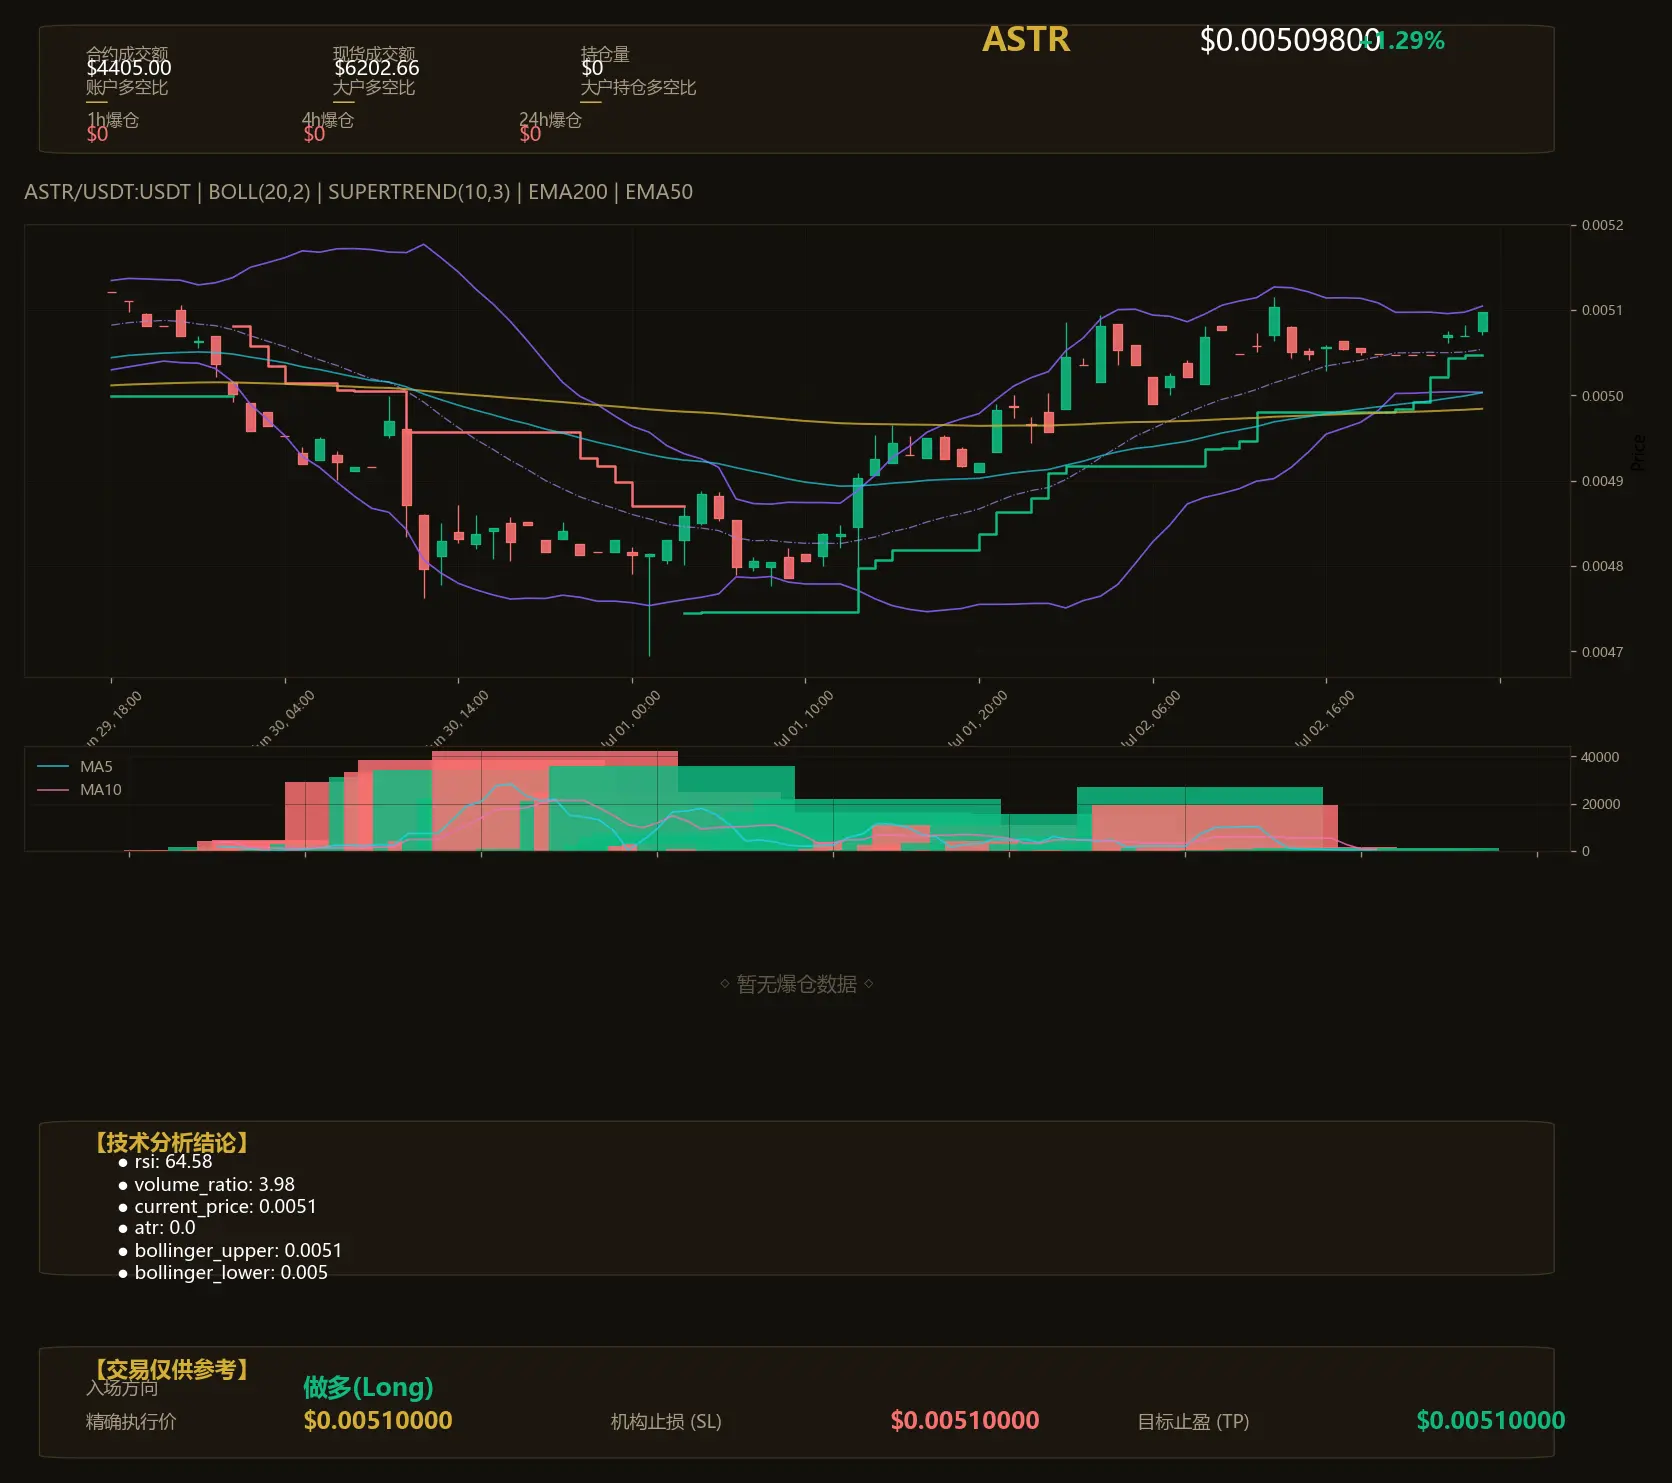This screenshot has width=1672, height=1483.
Task: Click the Jul 01, 00:00 time axis label
Action: (630, 720)
